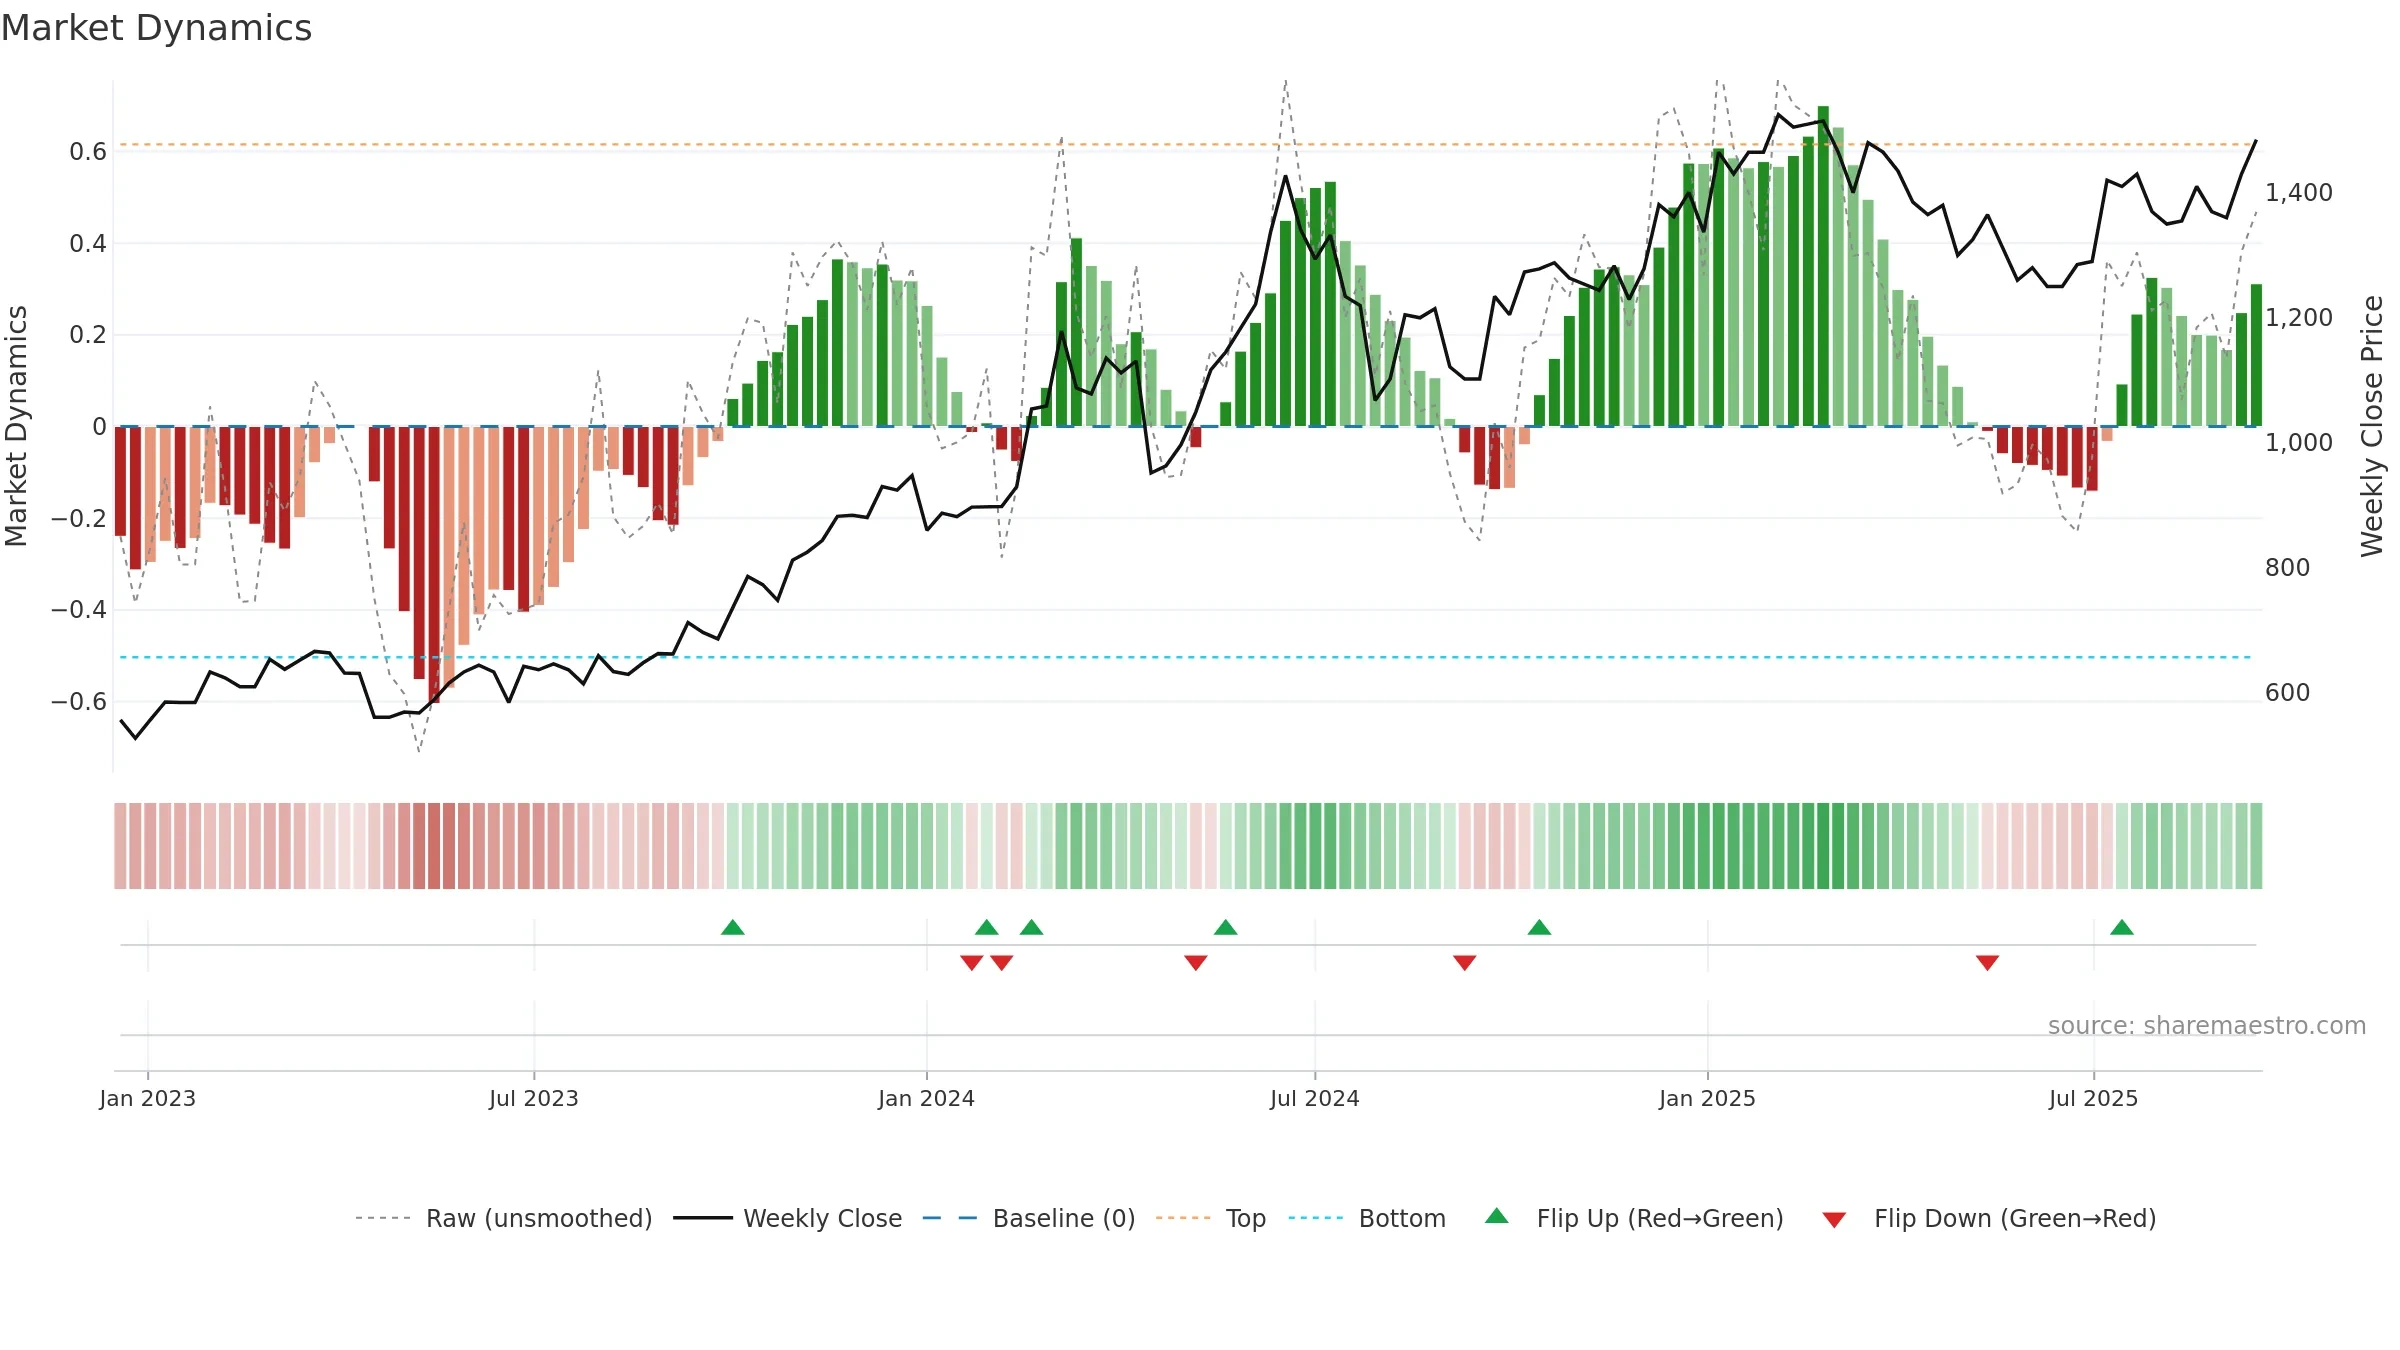Click the green Flip Up legend triangle
Image resolution: width=2400 pixels, height=1350 pixels.
coord(1496,1216)
